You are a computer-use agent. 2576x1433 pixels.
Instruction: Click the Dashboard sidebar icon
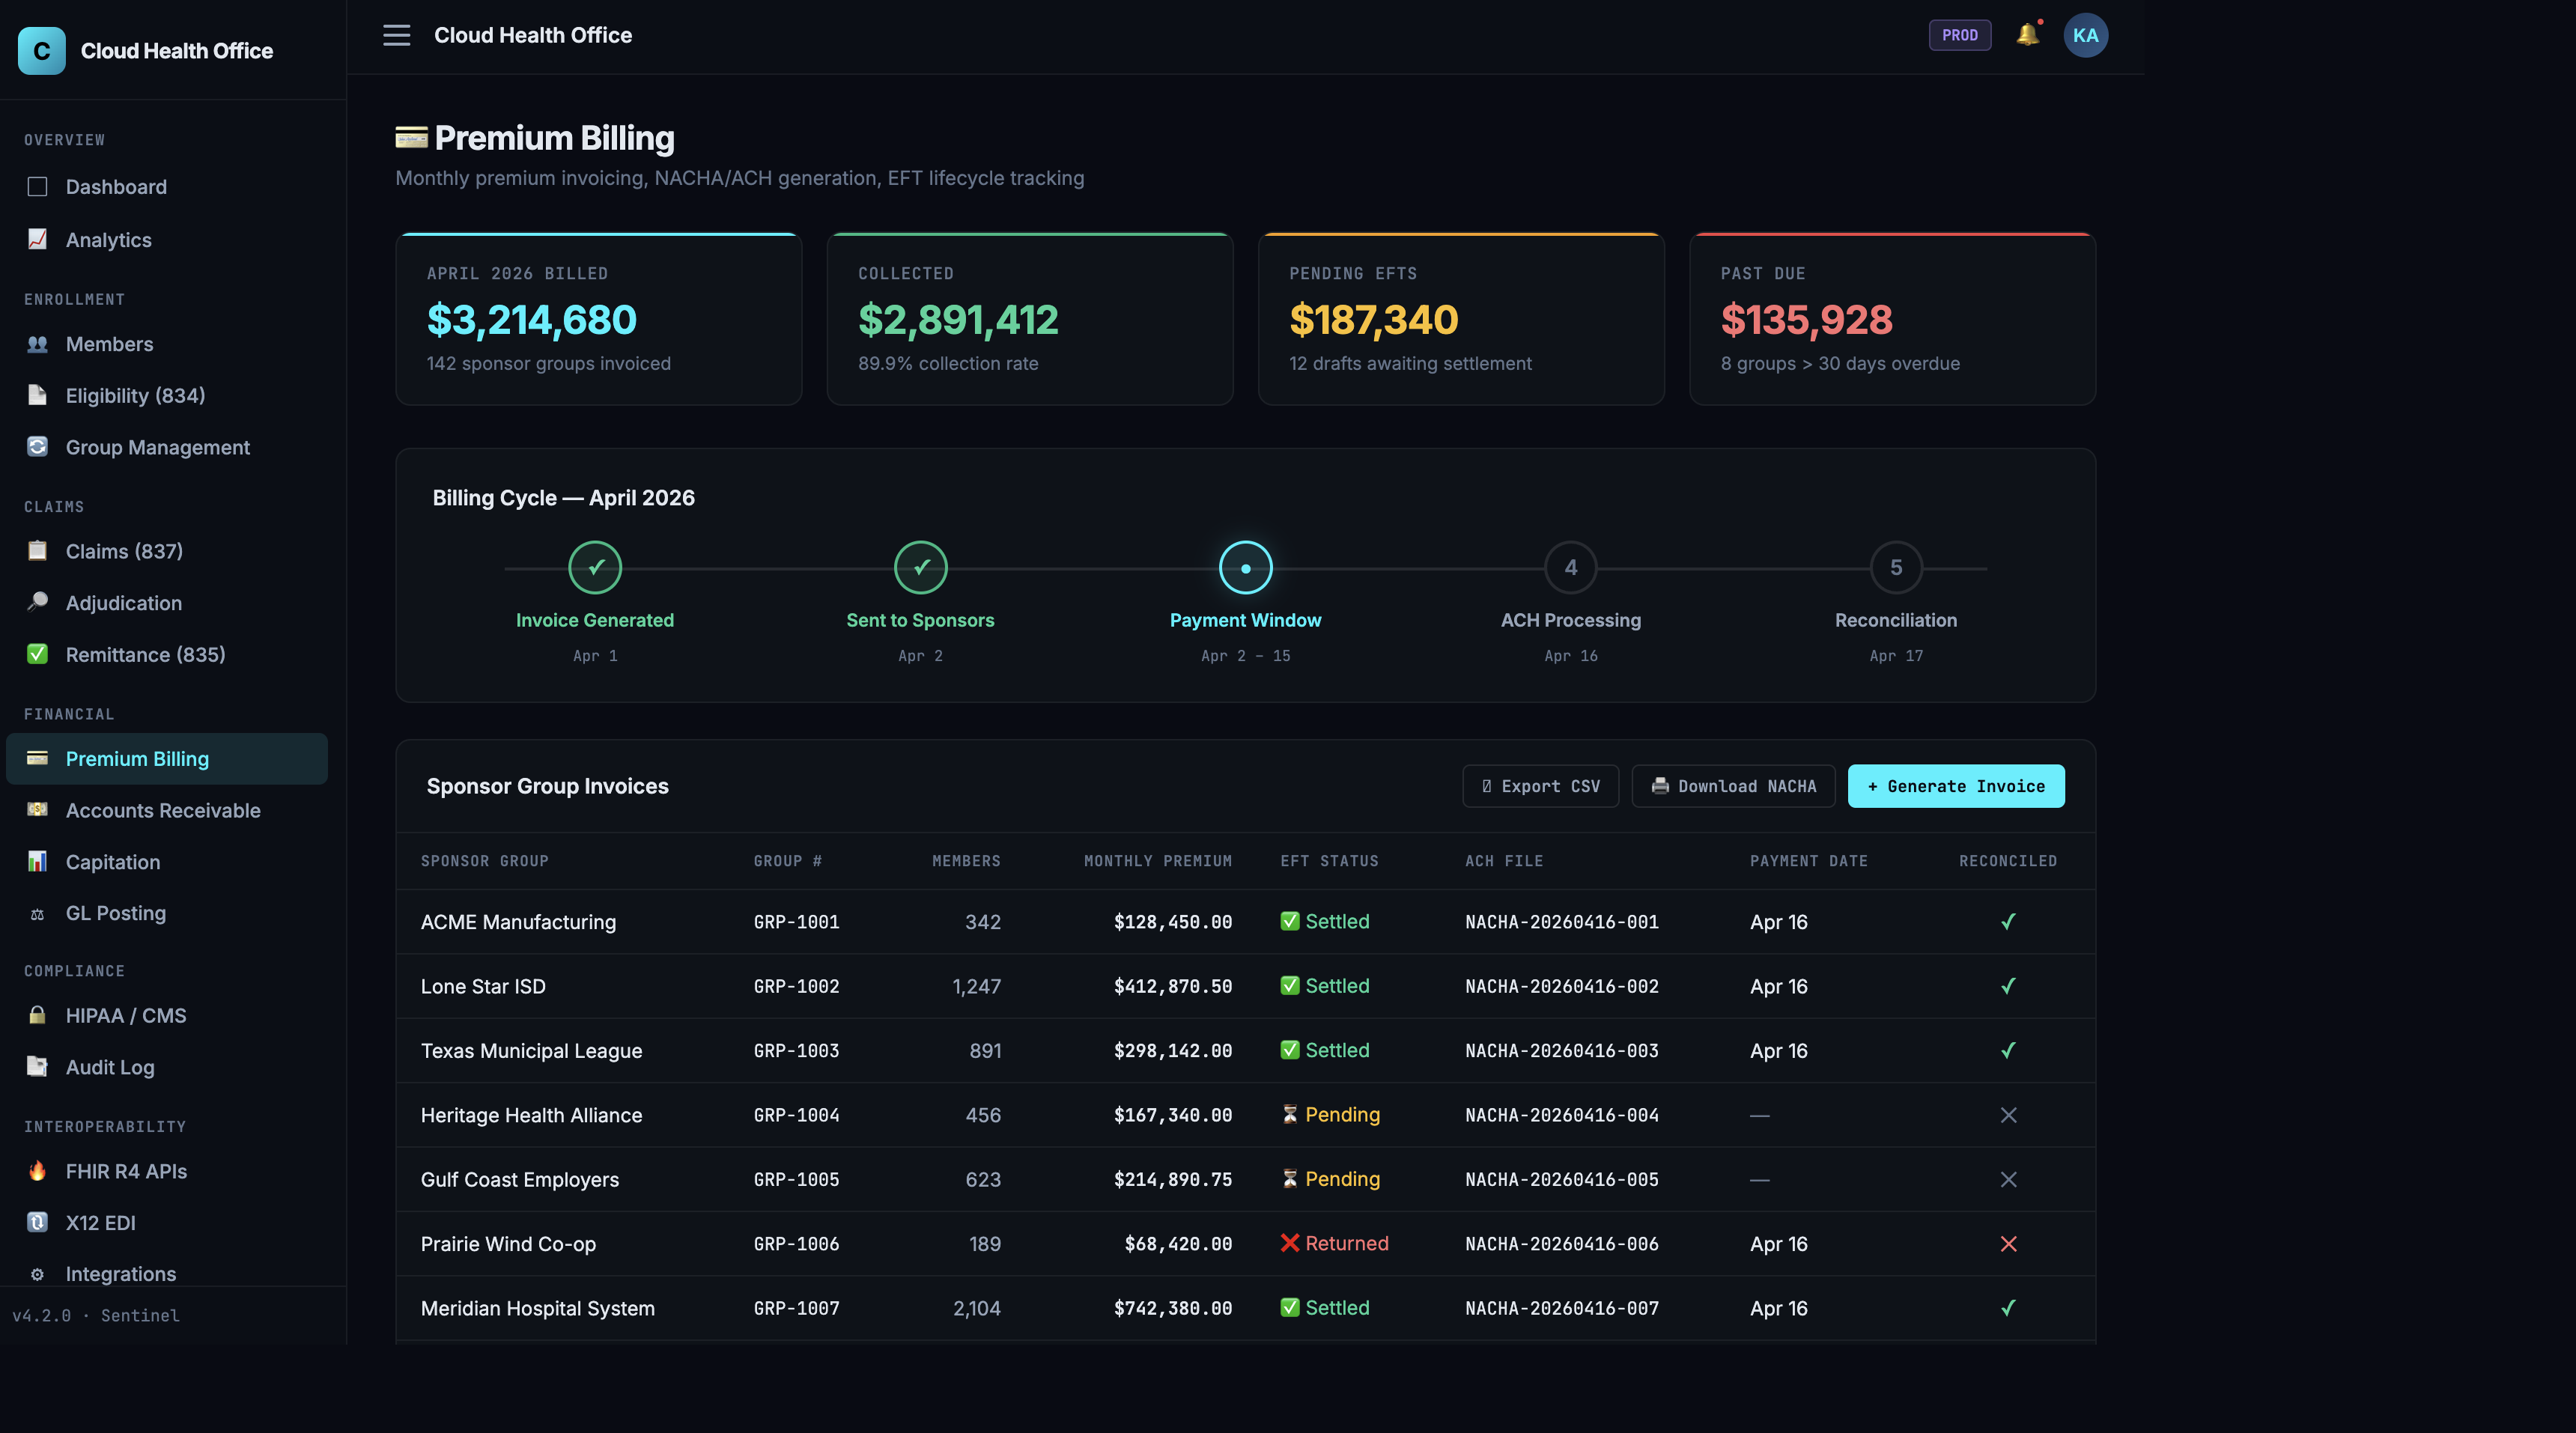pyautogui.click(x=37, y=187)
